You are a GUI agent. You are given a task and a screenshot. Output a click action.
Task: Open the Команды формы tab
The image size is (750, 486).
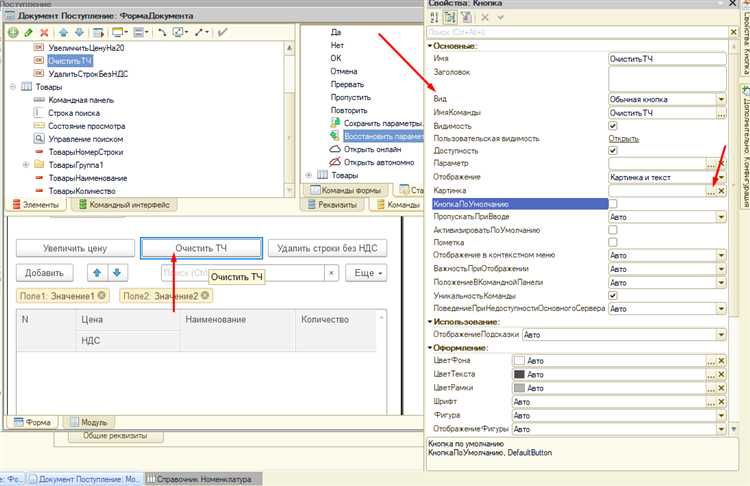point(346,190)
